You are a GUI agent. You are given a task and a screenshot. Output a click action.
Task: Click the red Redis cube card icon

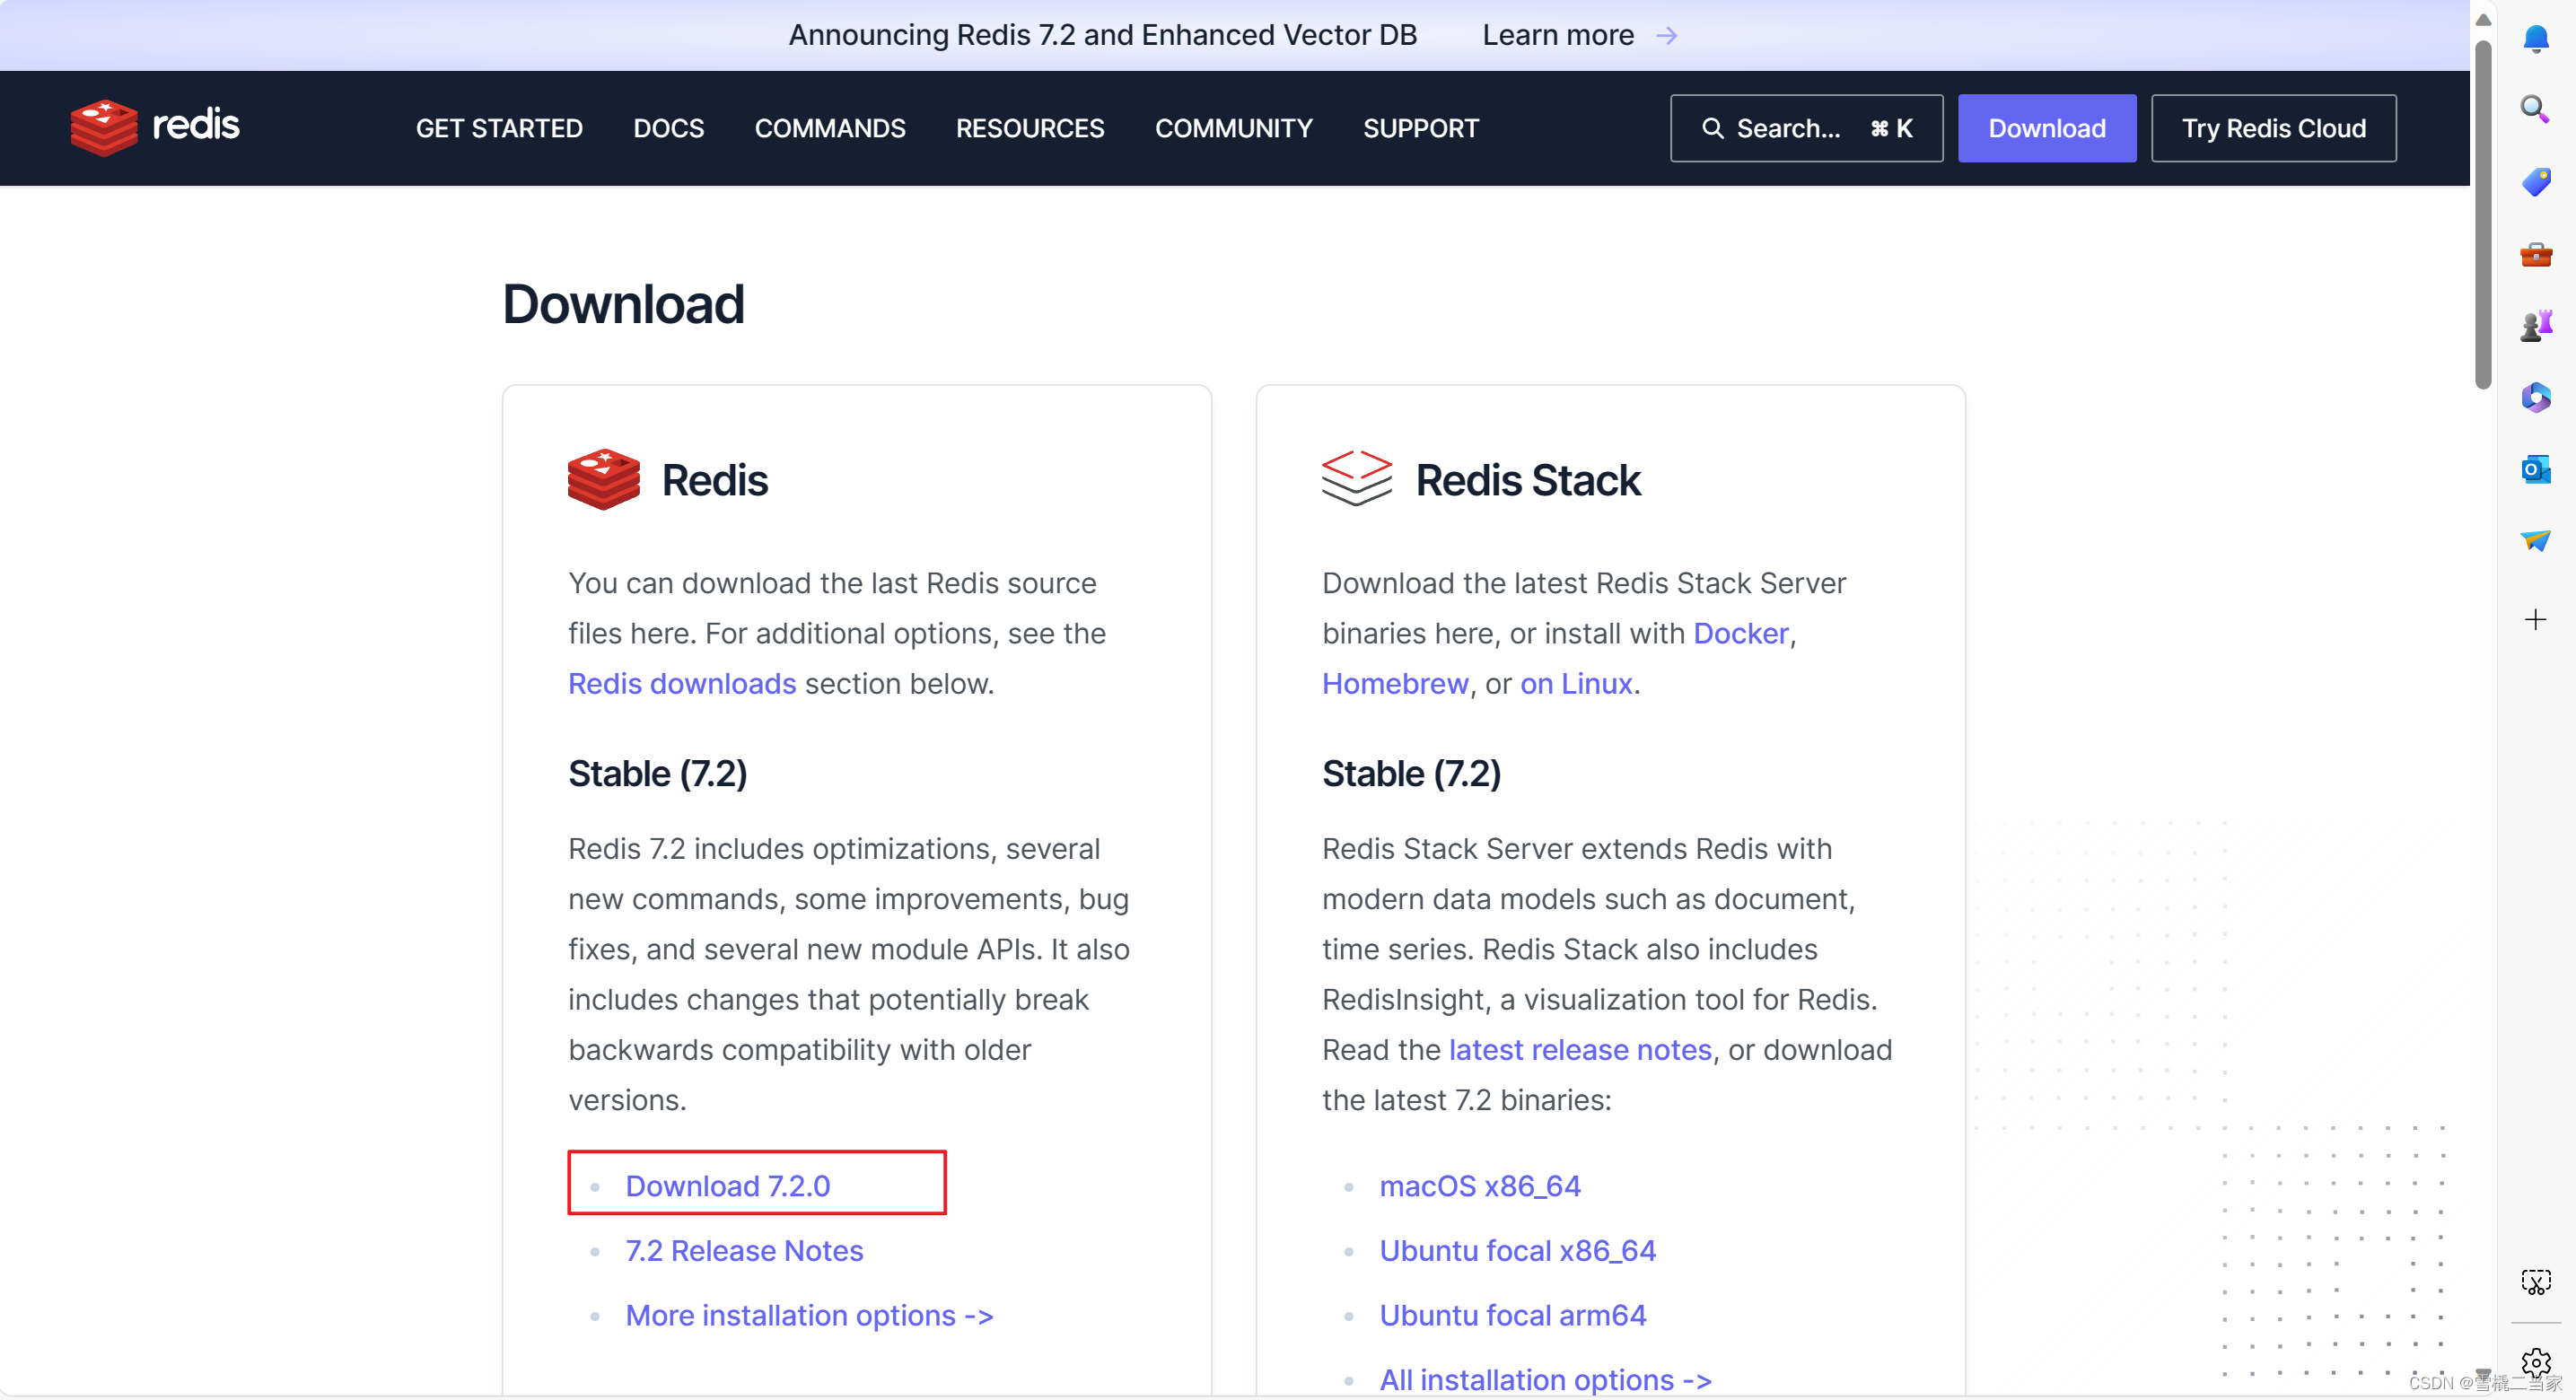coord(603,479)
